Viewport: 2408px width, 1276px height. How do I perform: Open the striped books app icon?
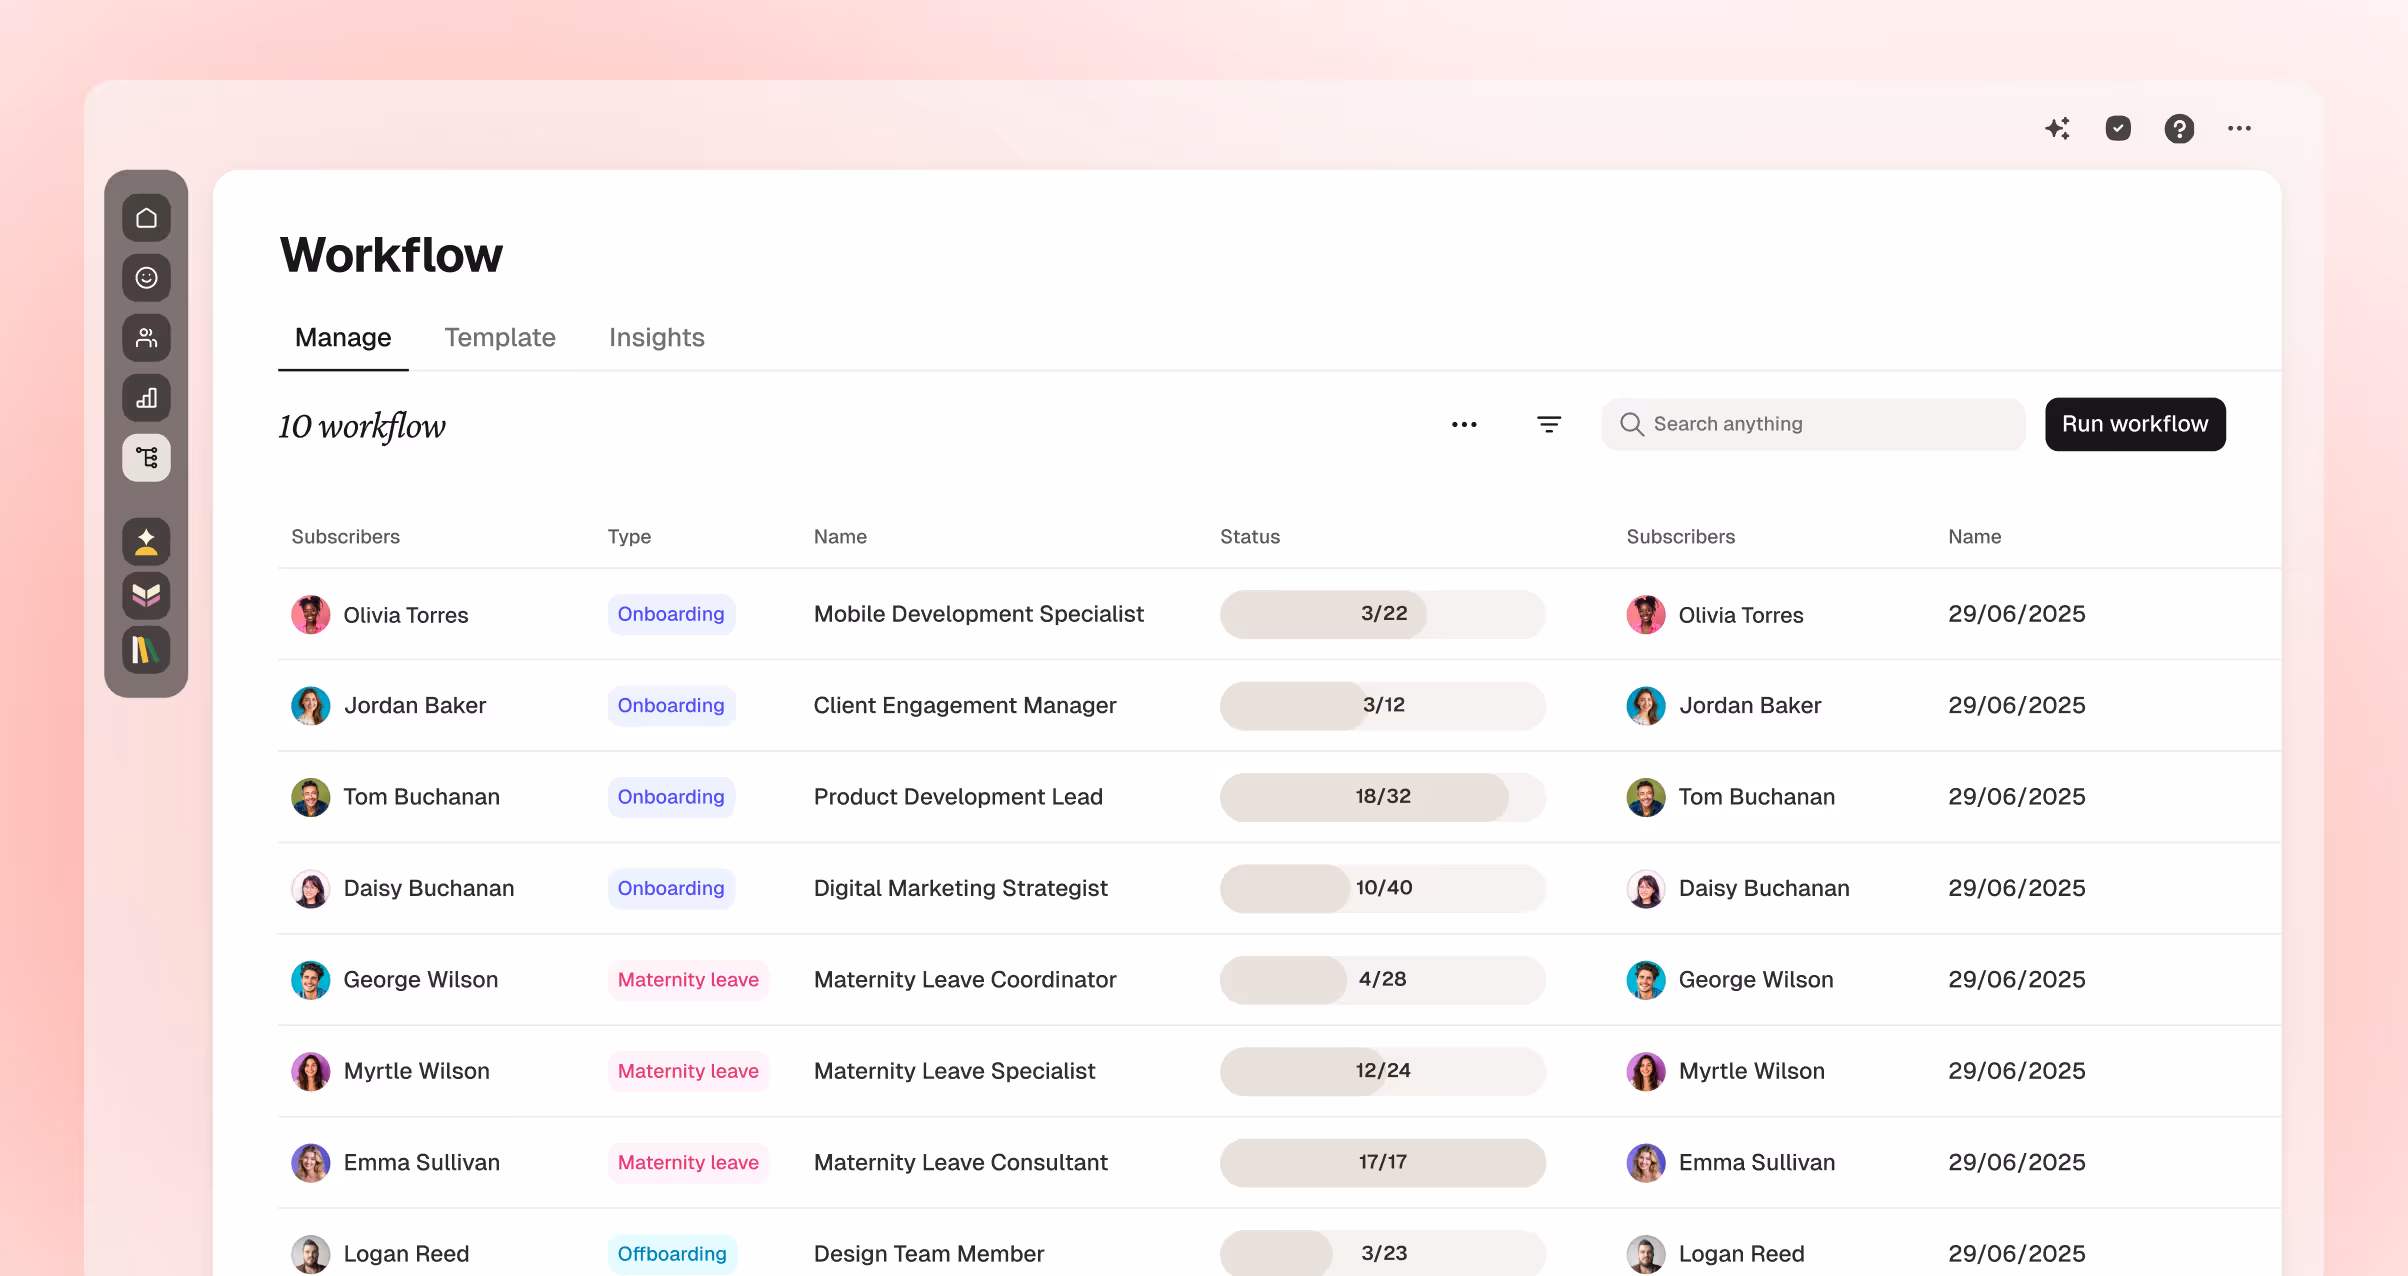coord(146,650)
